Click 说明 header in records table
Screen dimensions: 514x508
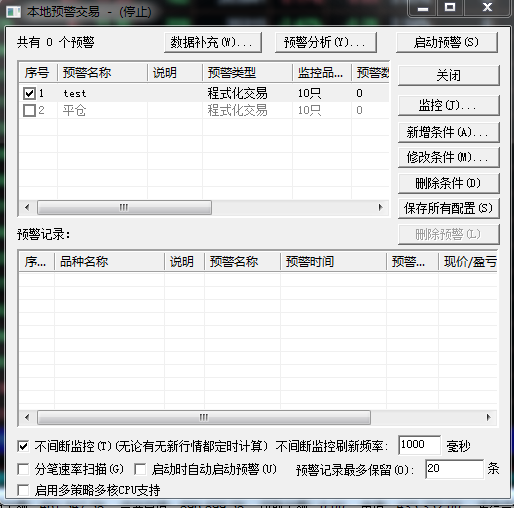(x=184, y=262)
